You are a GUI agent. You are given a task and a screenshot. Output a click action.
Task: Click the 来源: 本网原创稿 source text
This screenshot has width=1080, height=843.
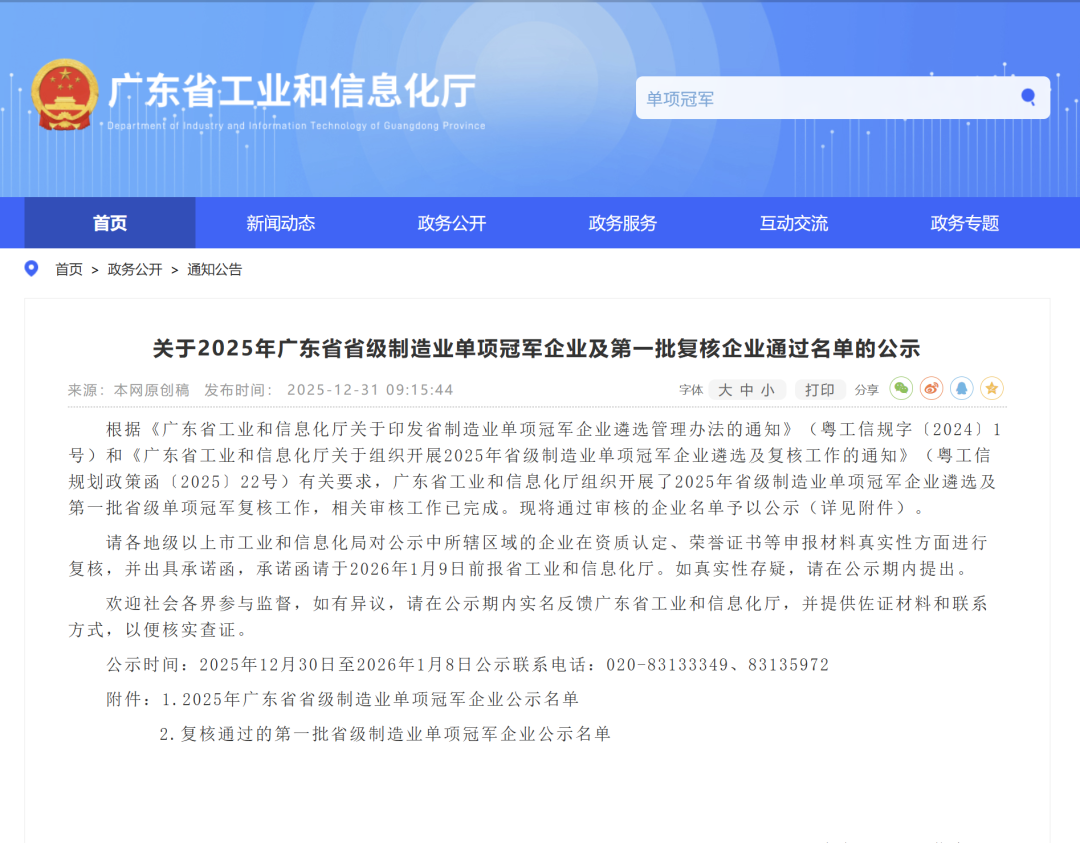tap(129, 390)
